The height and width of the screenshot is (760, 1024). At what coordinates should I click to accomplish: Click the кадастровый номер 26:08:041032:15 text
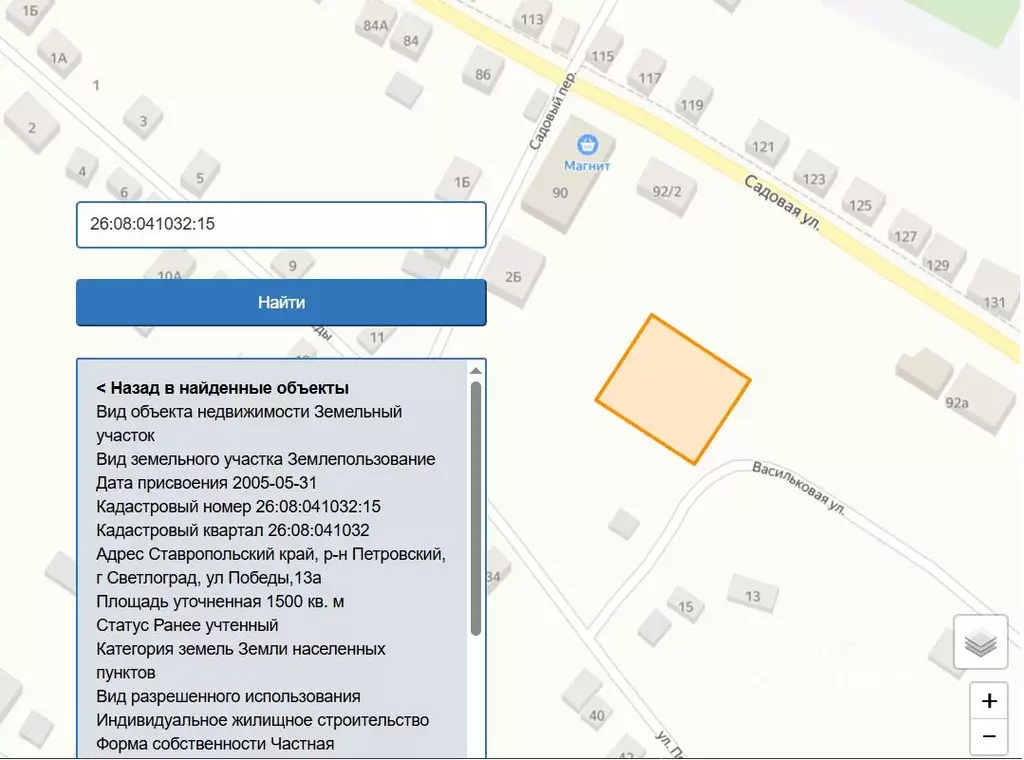[x=237, y=506]
